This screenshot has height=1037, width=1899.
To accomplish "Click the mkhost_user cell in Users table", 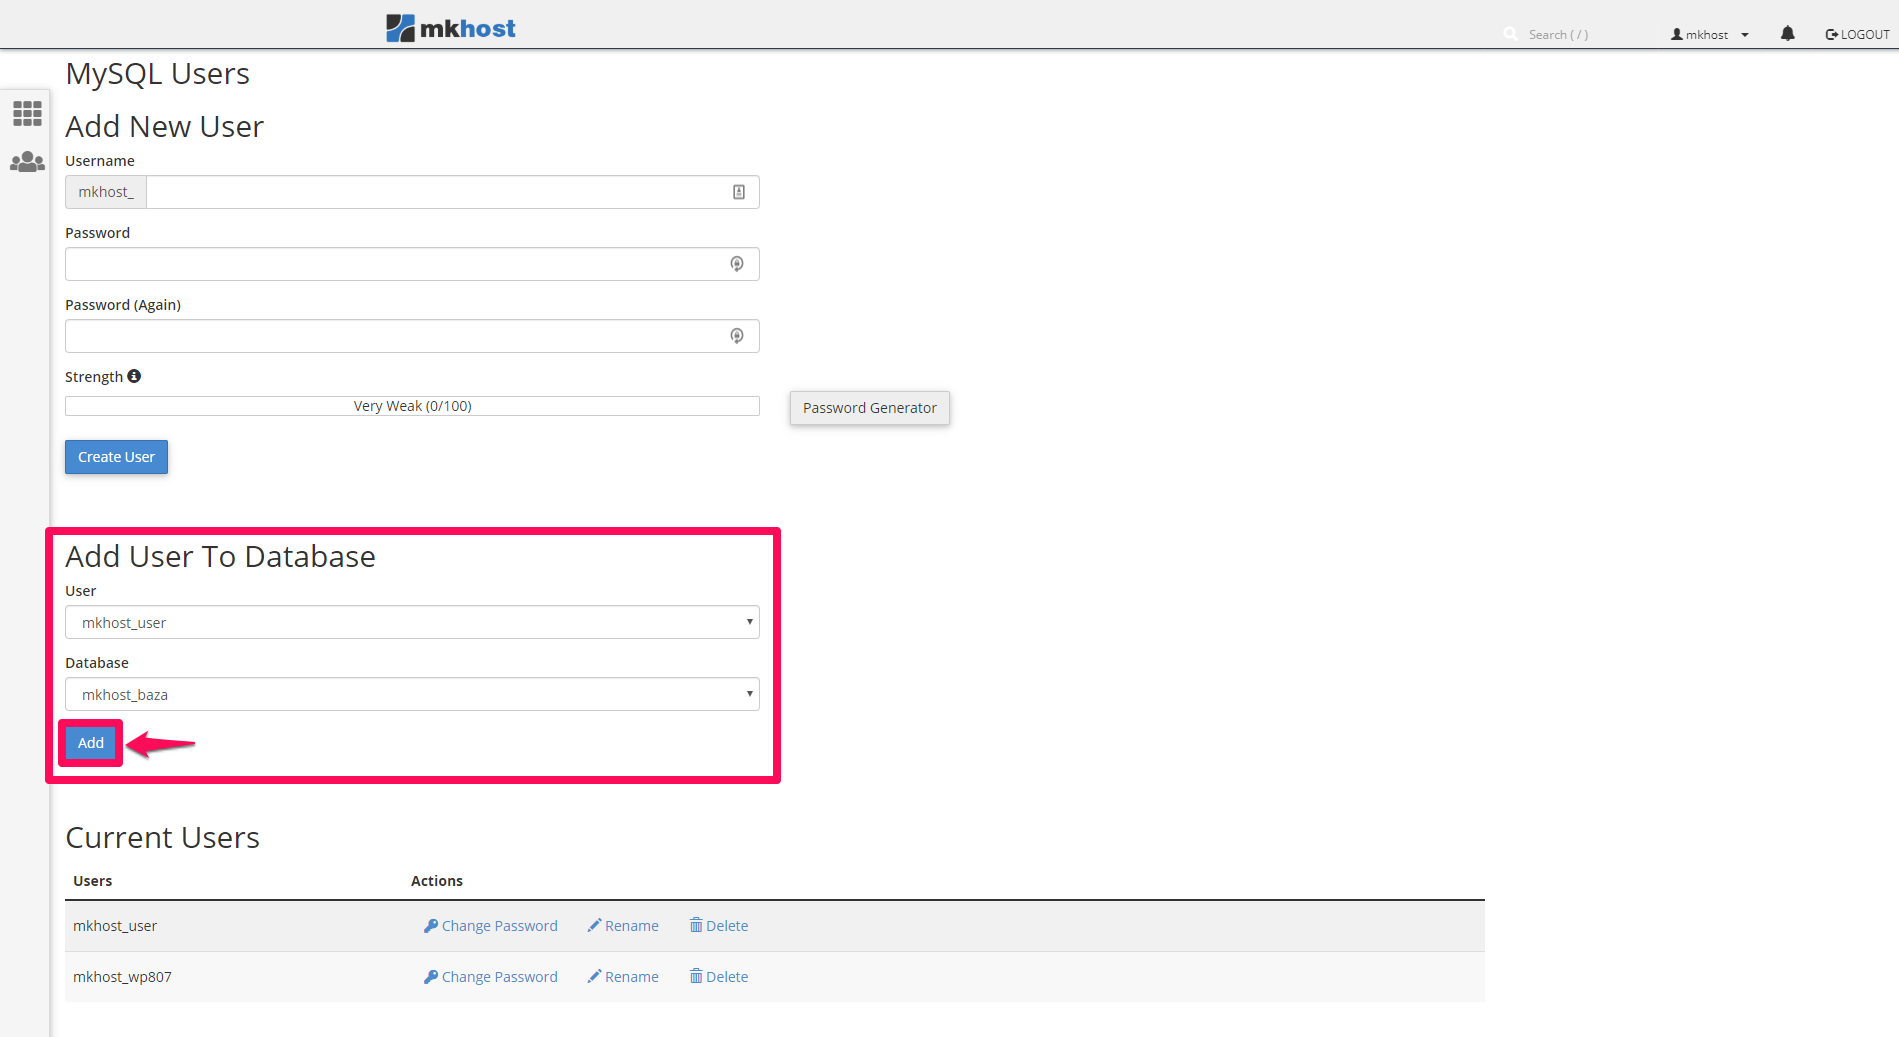I will pos(115,926).
